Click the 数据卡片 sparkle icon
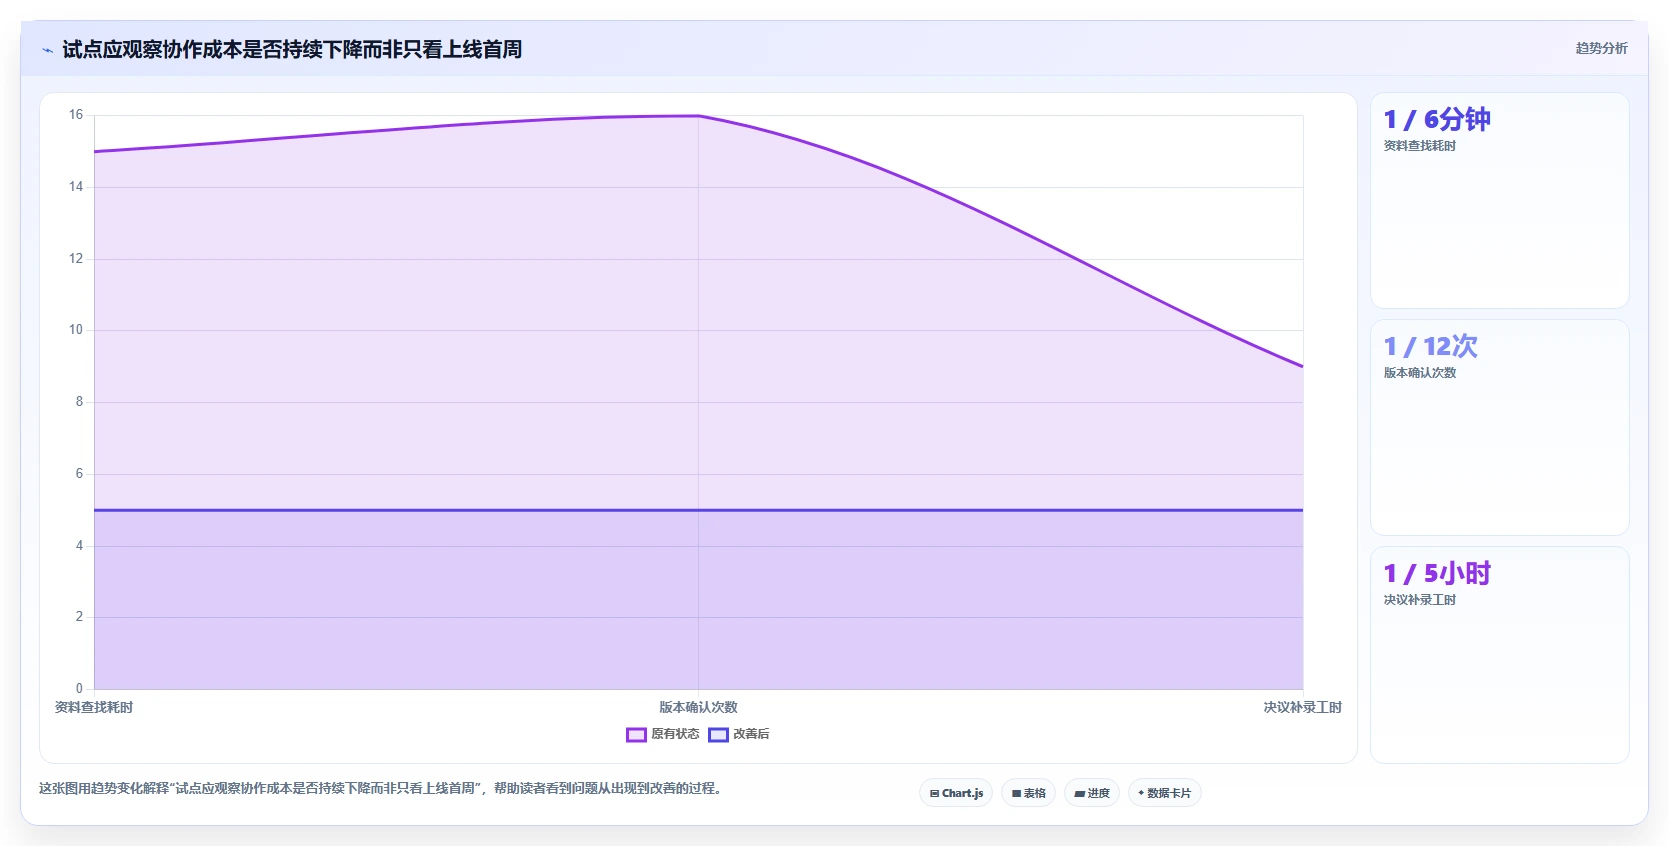Screen dimensions: 1669x846 [x=1141, y=793]
